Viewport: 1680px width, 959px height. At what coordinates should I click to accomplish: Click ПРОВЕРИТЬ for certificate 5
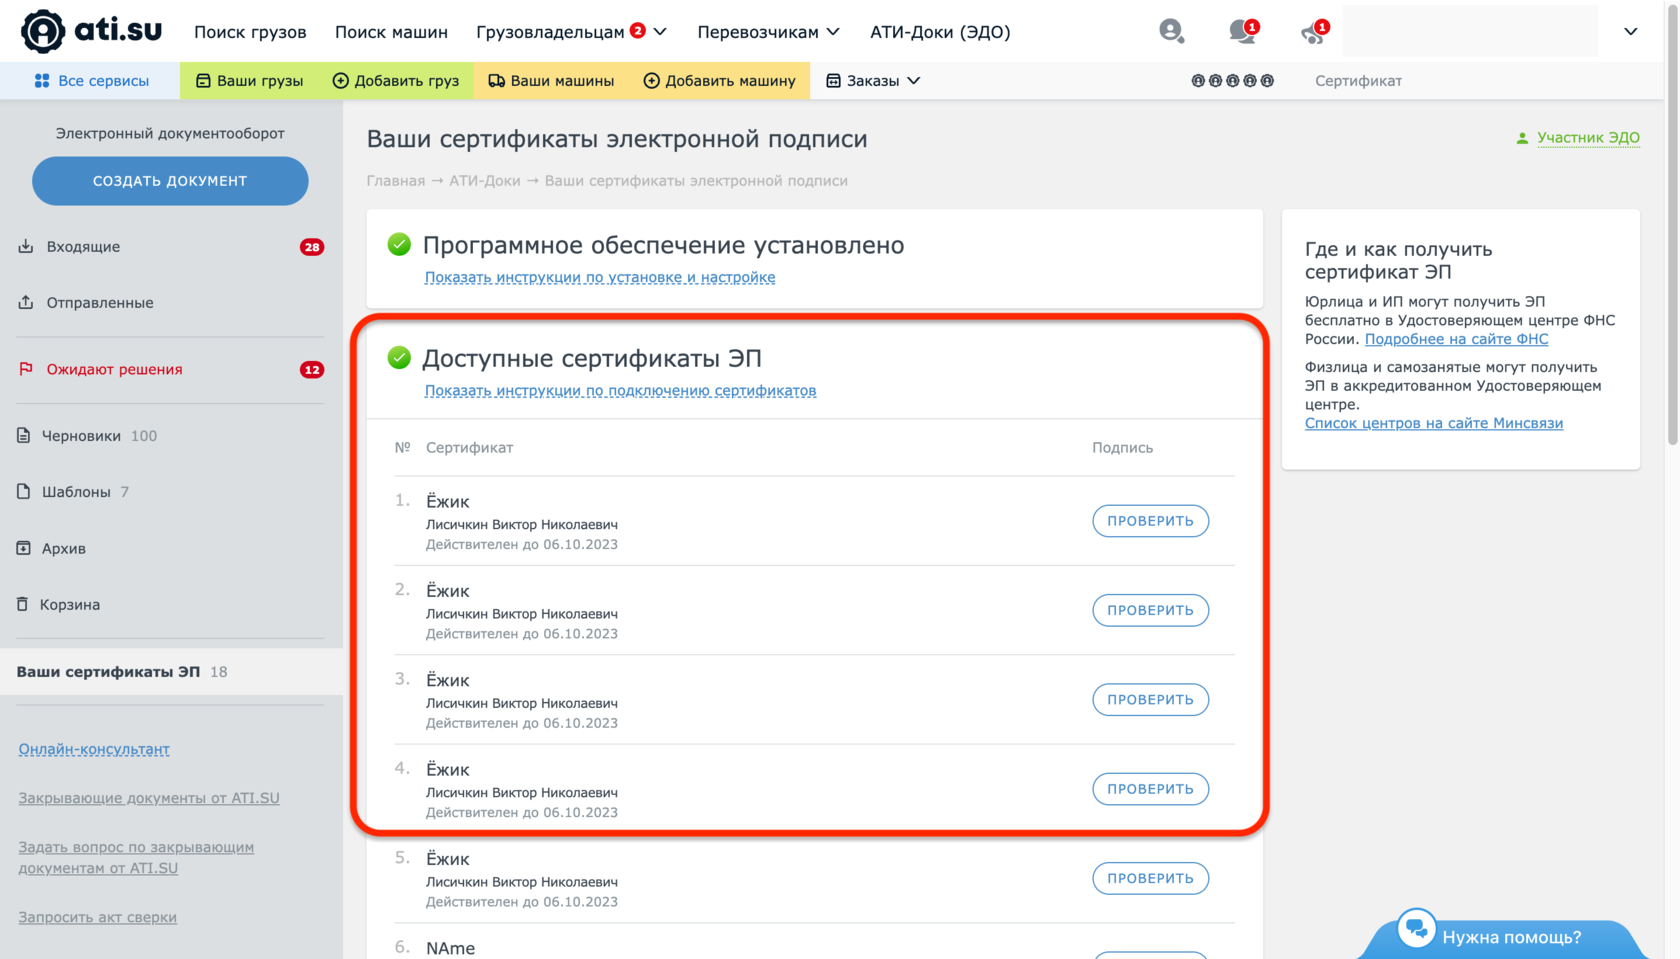1150,878
